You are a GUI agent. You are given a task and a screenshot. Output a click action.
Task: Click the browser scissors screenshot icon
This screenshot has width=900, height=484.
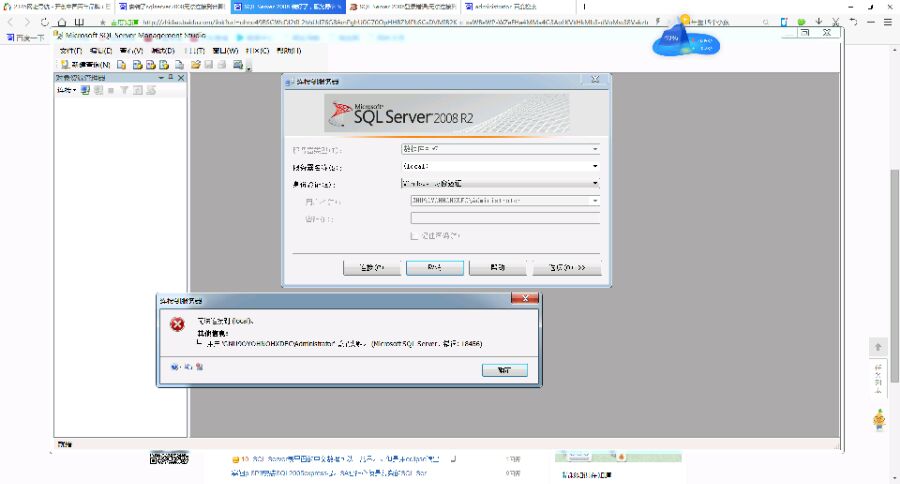(836, 22)
